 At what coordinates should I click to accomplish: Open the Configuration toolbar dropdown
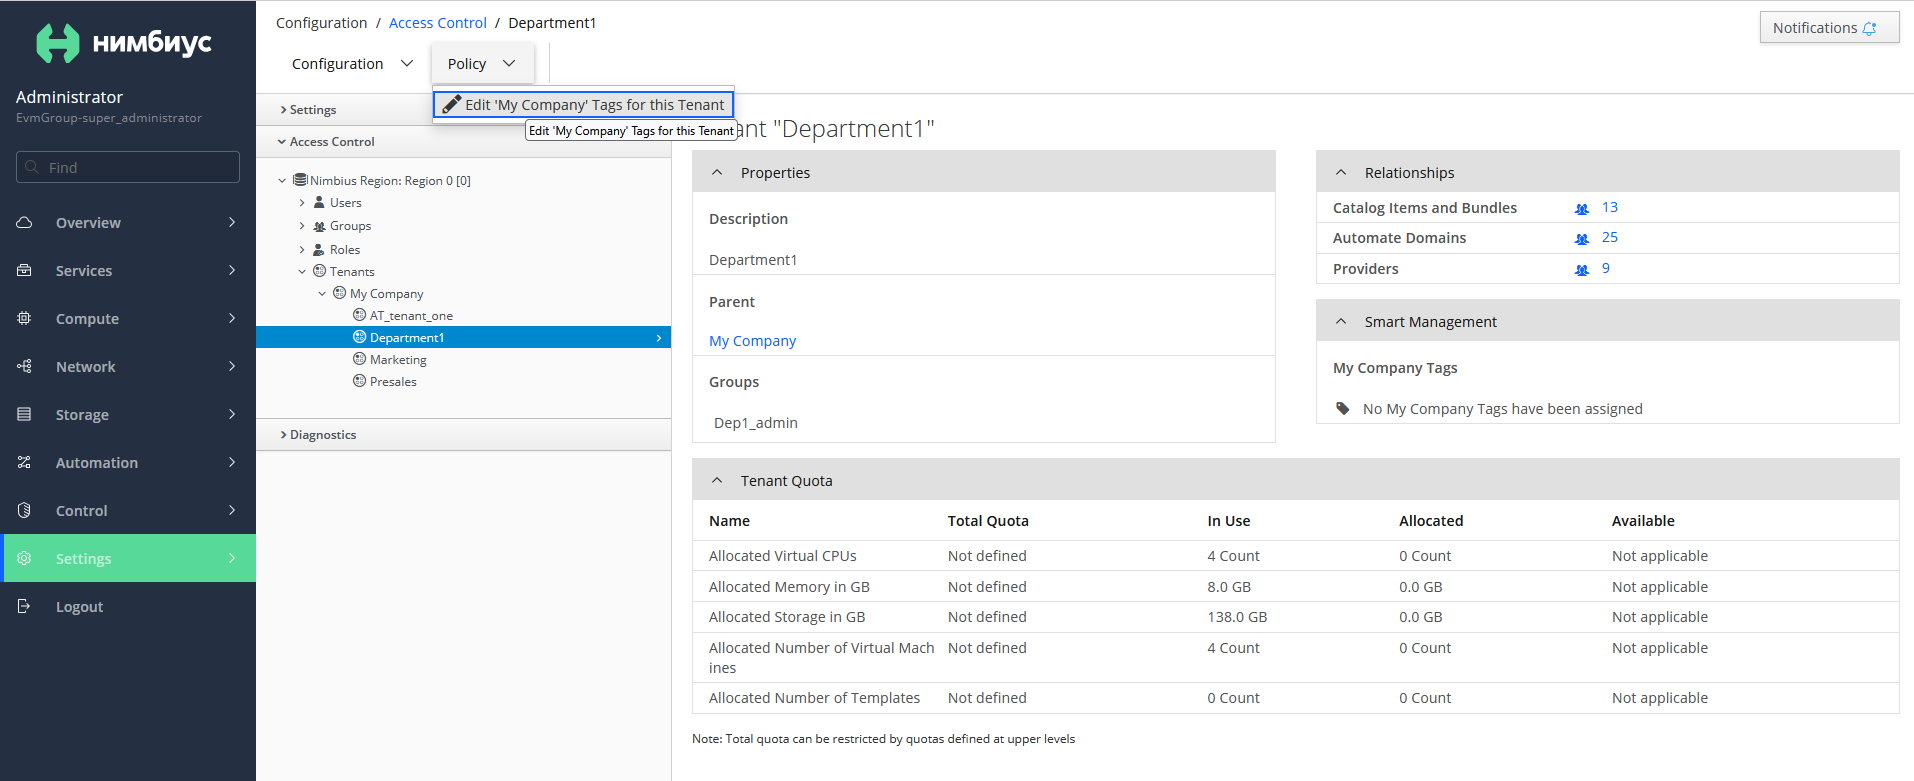(x=352, y=63)
